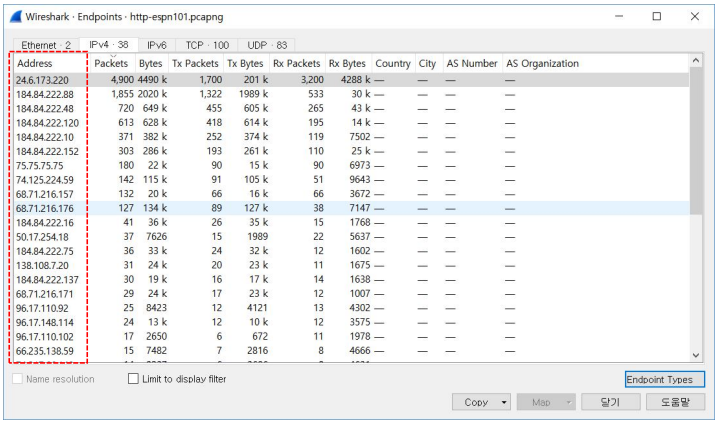This screenshot has height=425, width=720.
Task: Select endpoint row 184.84.222.152
Action: click(351, 151)
